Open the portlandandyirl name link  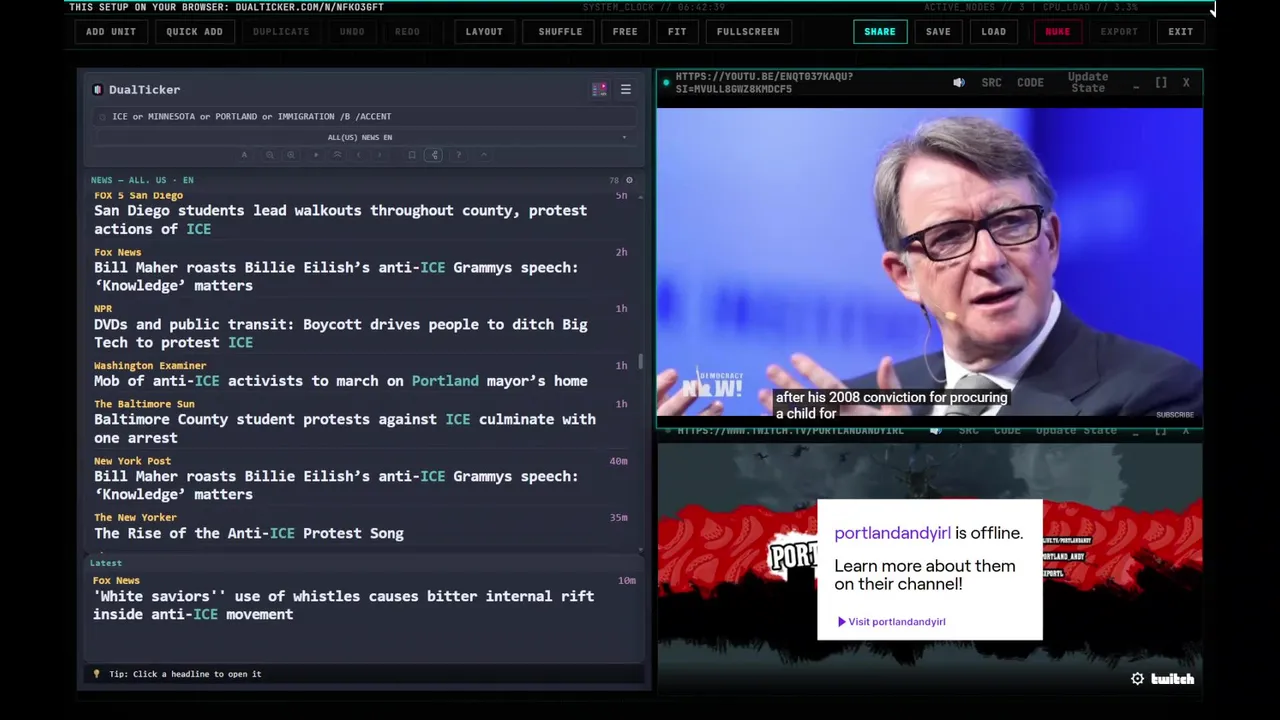pos(892,533)
